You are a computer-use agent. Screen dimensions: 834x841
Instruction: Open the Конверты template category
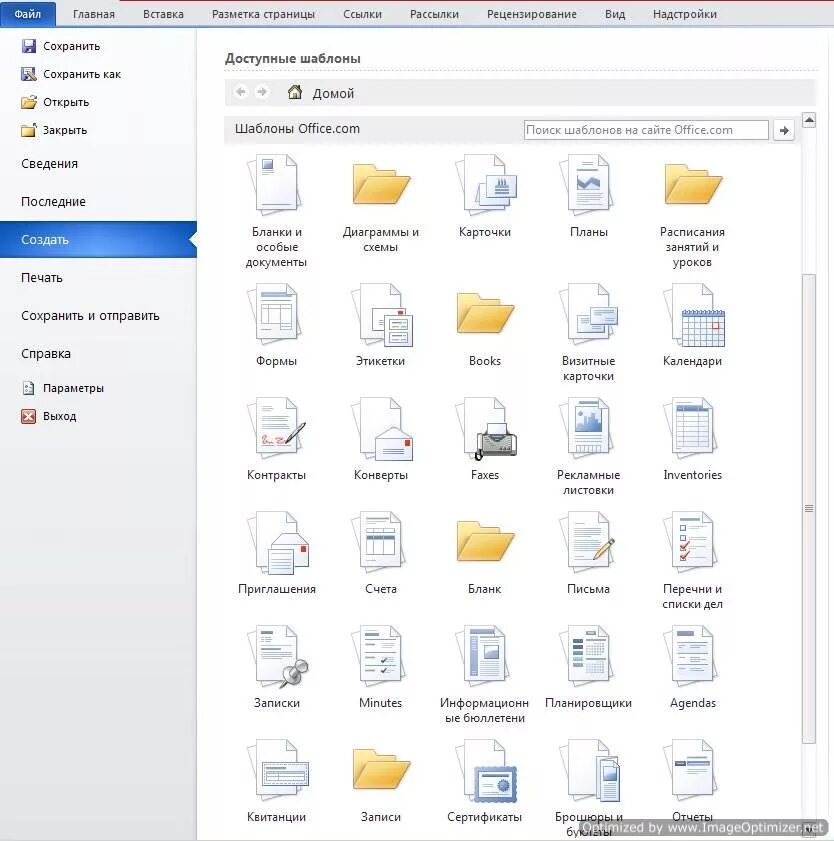coord(380,439)
